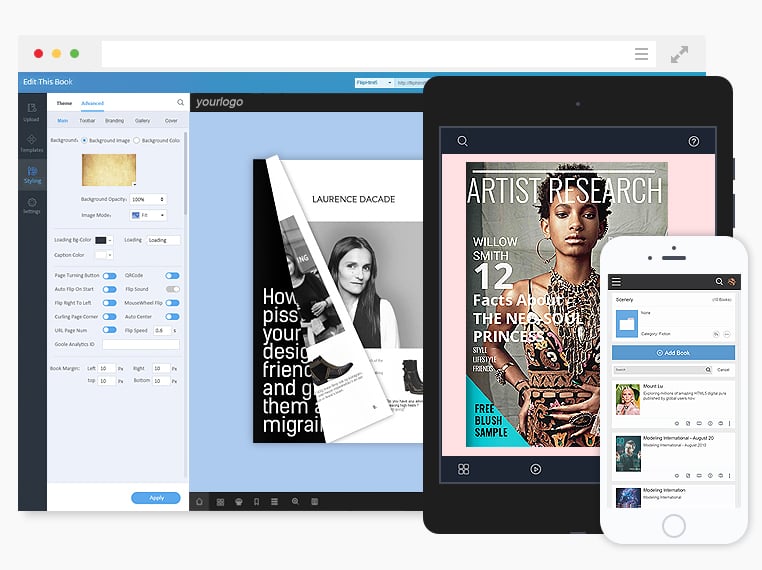Open the Background Opacity dropdown
This screenshot has height=570, width=762.
(x=148, y=199)
